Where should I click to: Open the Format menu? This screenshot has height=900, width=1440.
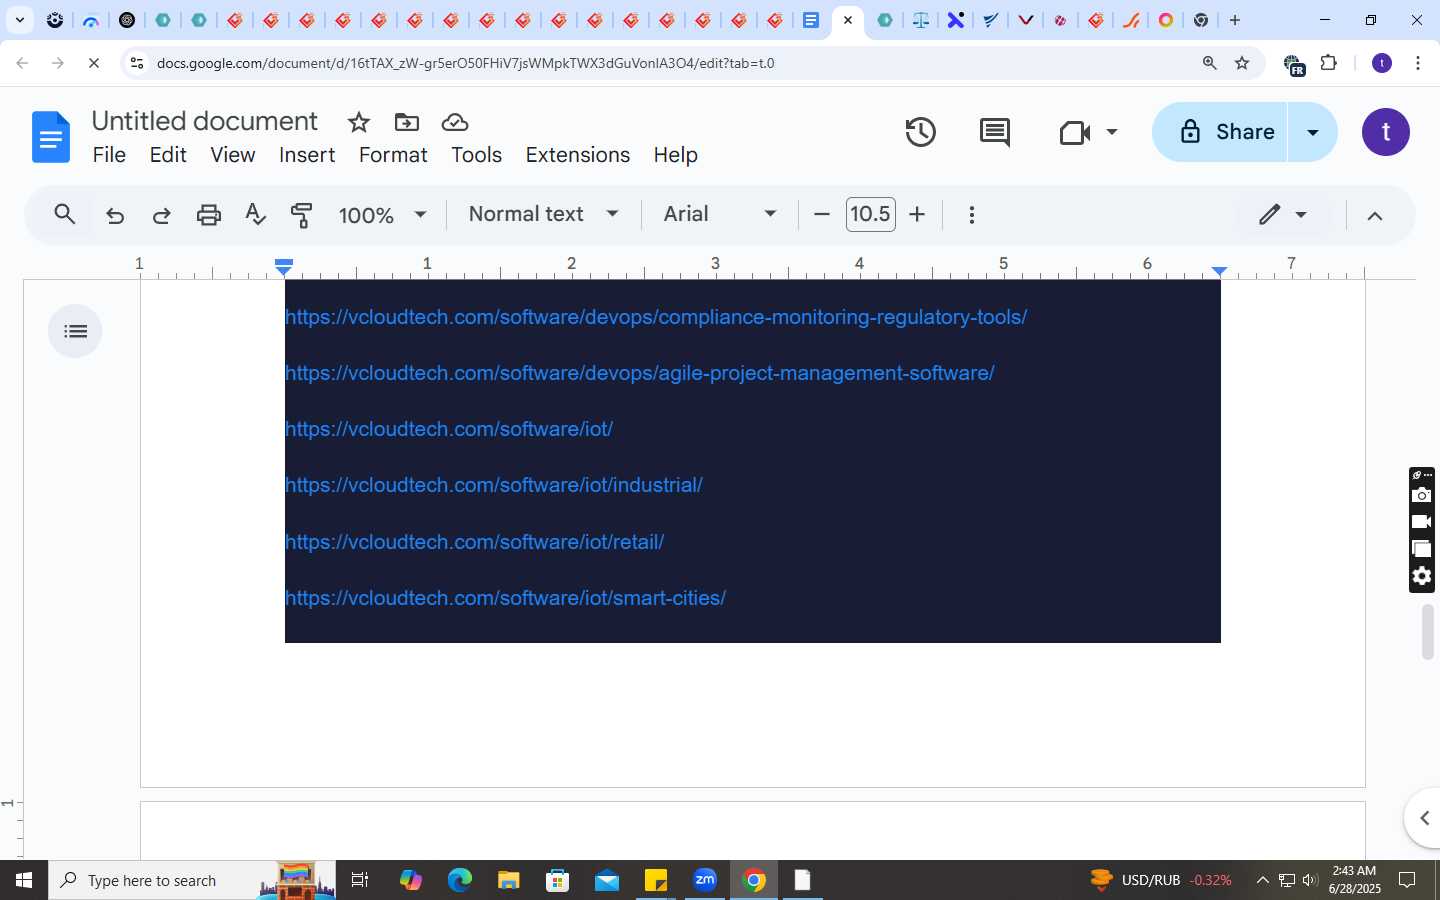pyautogui.click(x=393, y=155)
